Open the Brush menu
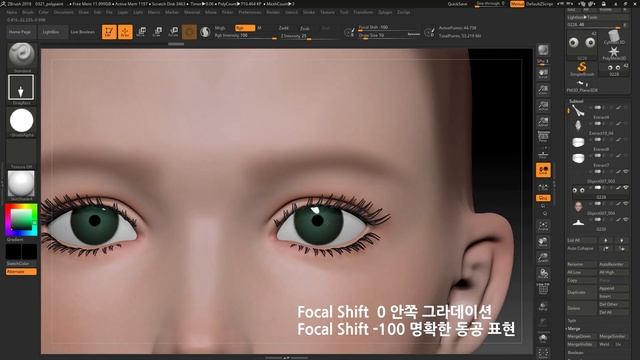 click(28, 12)
